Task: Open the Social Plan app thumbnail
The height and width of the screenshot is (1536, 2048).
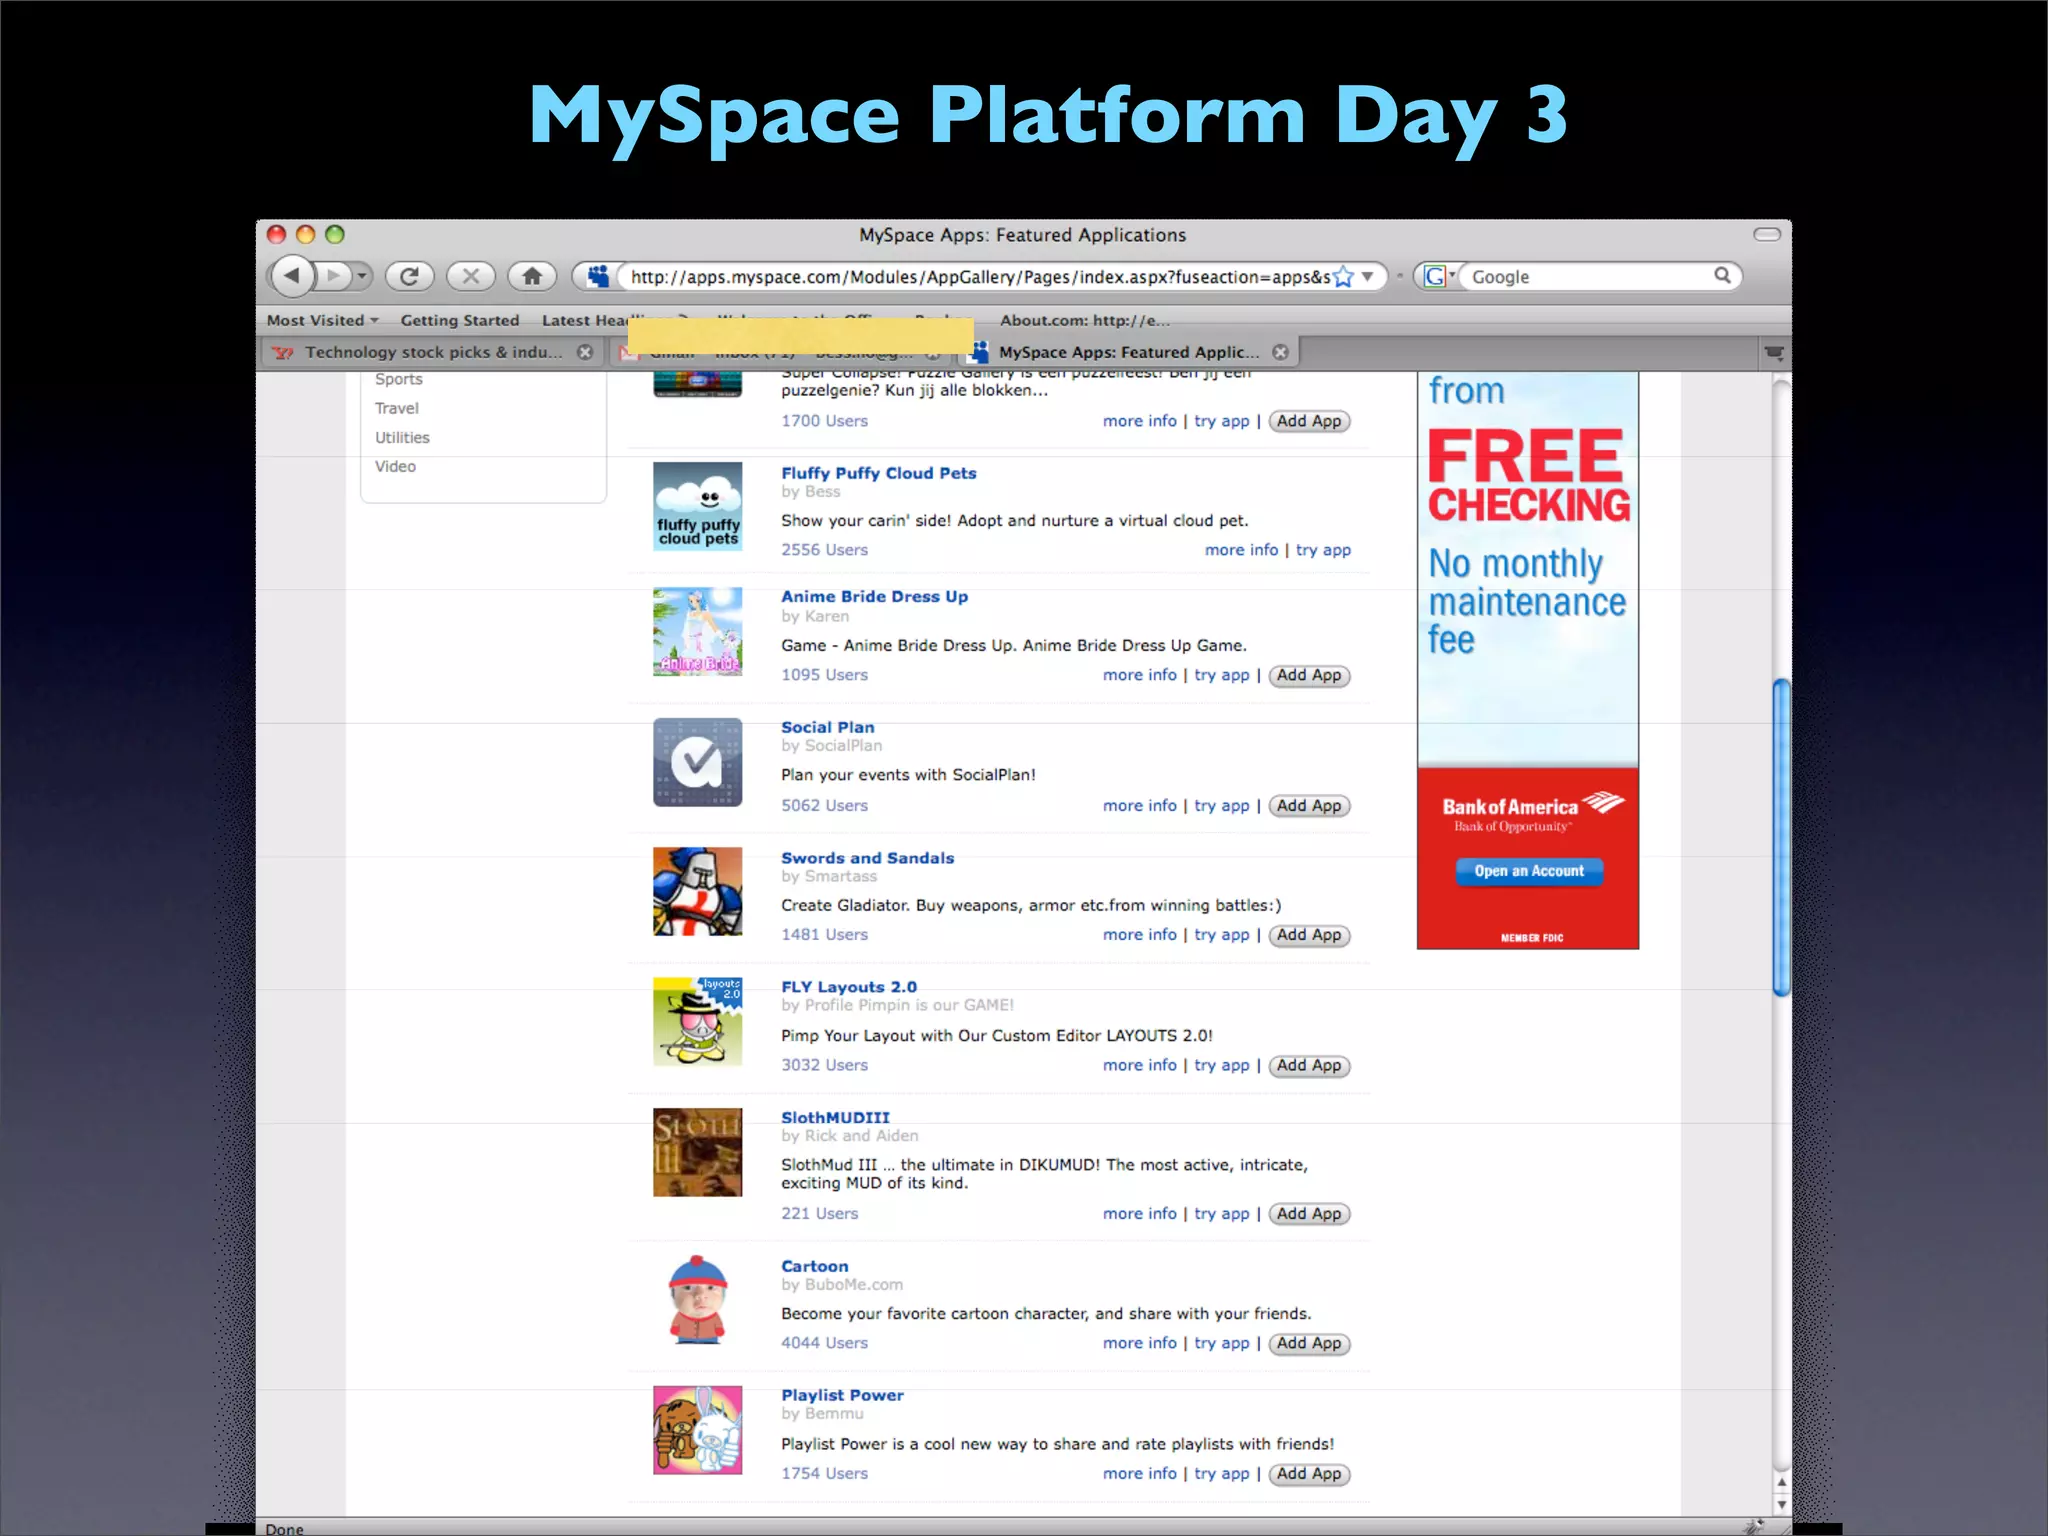Action: [x=697, y=762]
